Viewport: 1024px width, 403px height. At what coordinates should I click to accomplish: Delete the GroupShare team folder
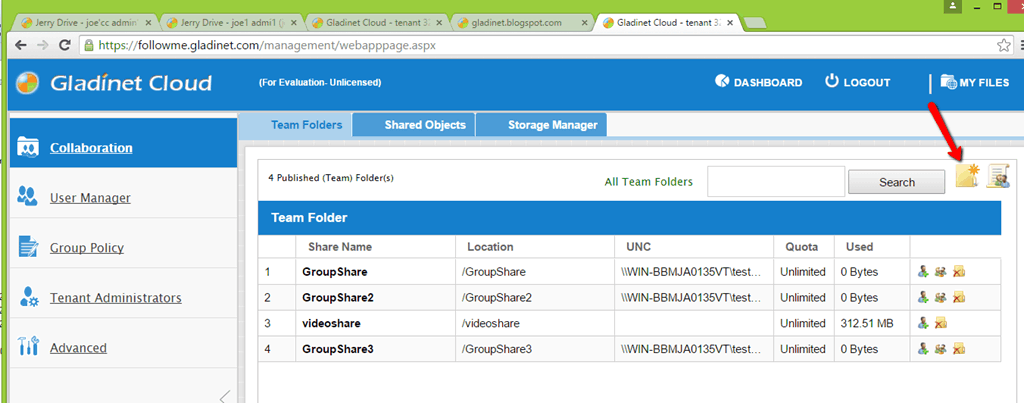coord(958,271)
